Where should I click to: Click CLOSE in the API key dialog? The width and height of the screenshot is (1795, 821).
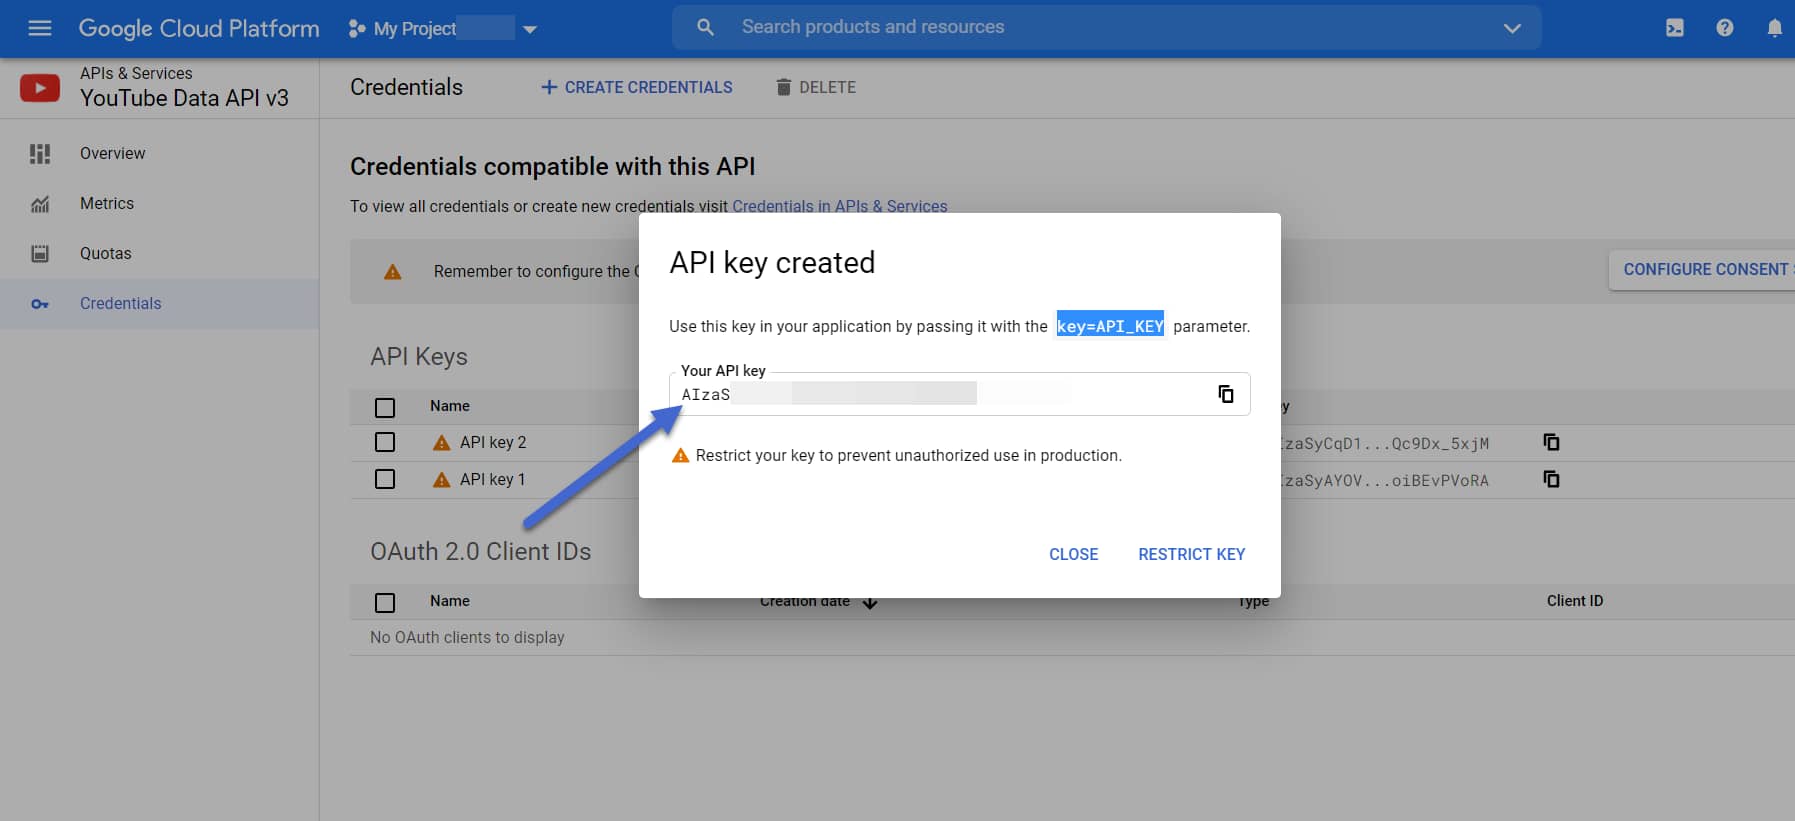(x=1073, y=554)
